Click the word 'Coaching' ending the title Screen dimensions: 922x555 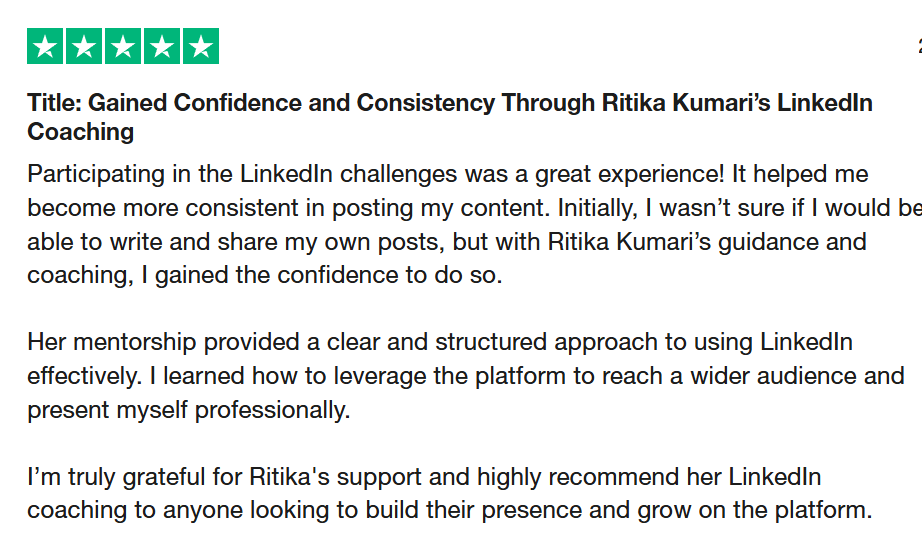(x=81, y=132)
